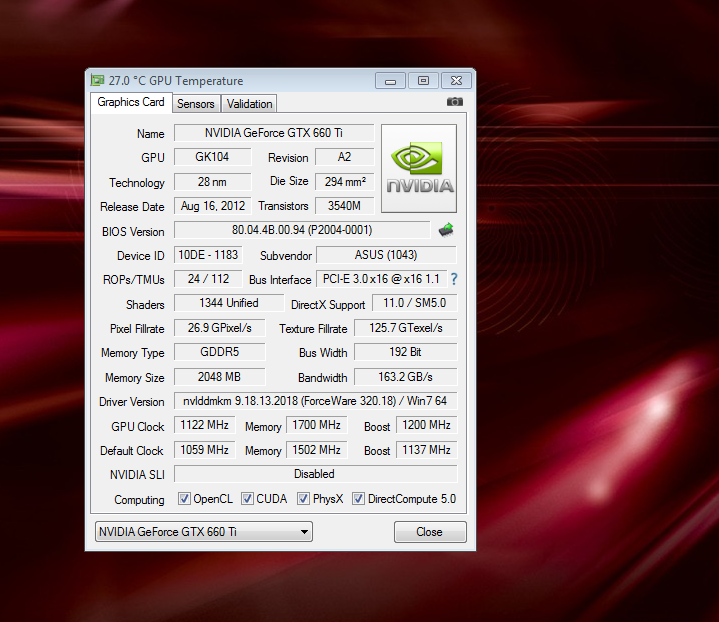Click the Computing label

139,500
